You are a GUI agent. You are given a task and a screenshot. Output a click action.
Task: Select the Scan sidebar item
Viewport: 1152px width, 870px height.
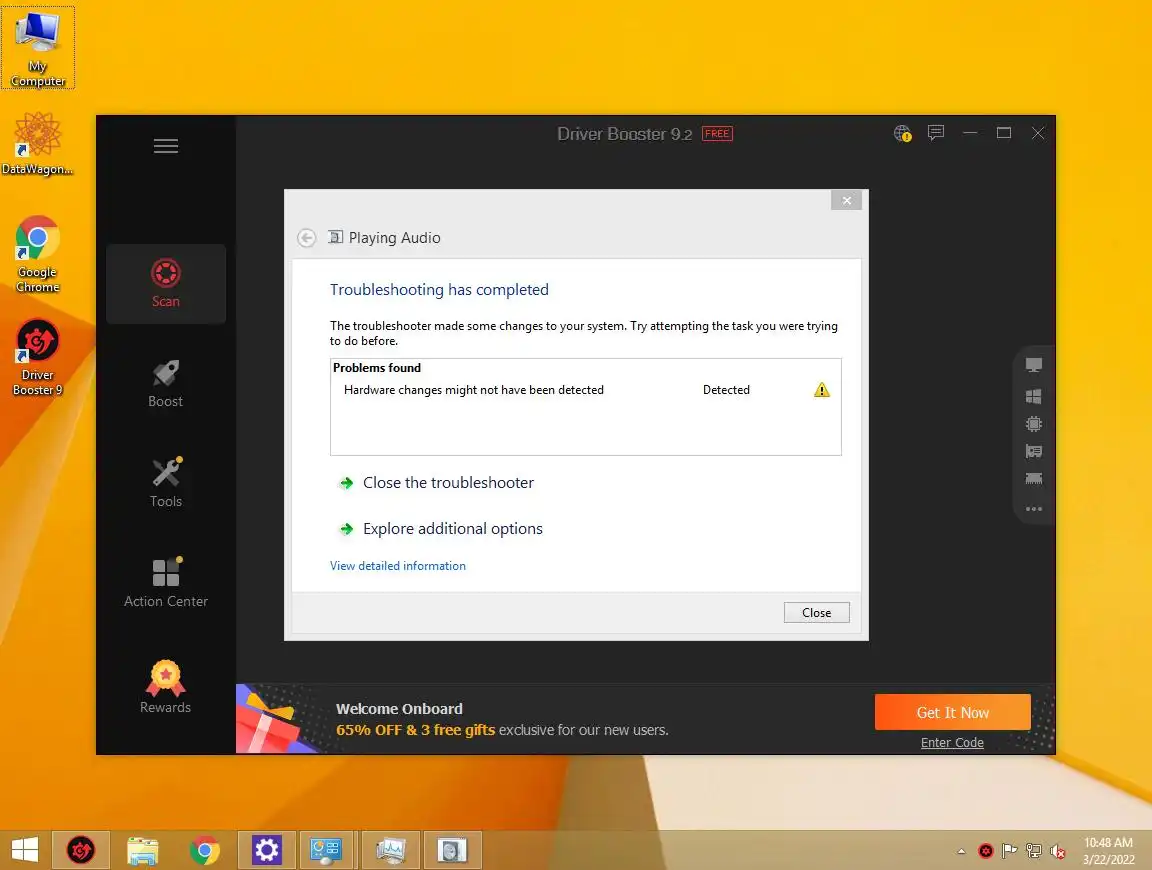pyautogui.click(x=165, y=284)
